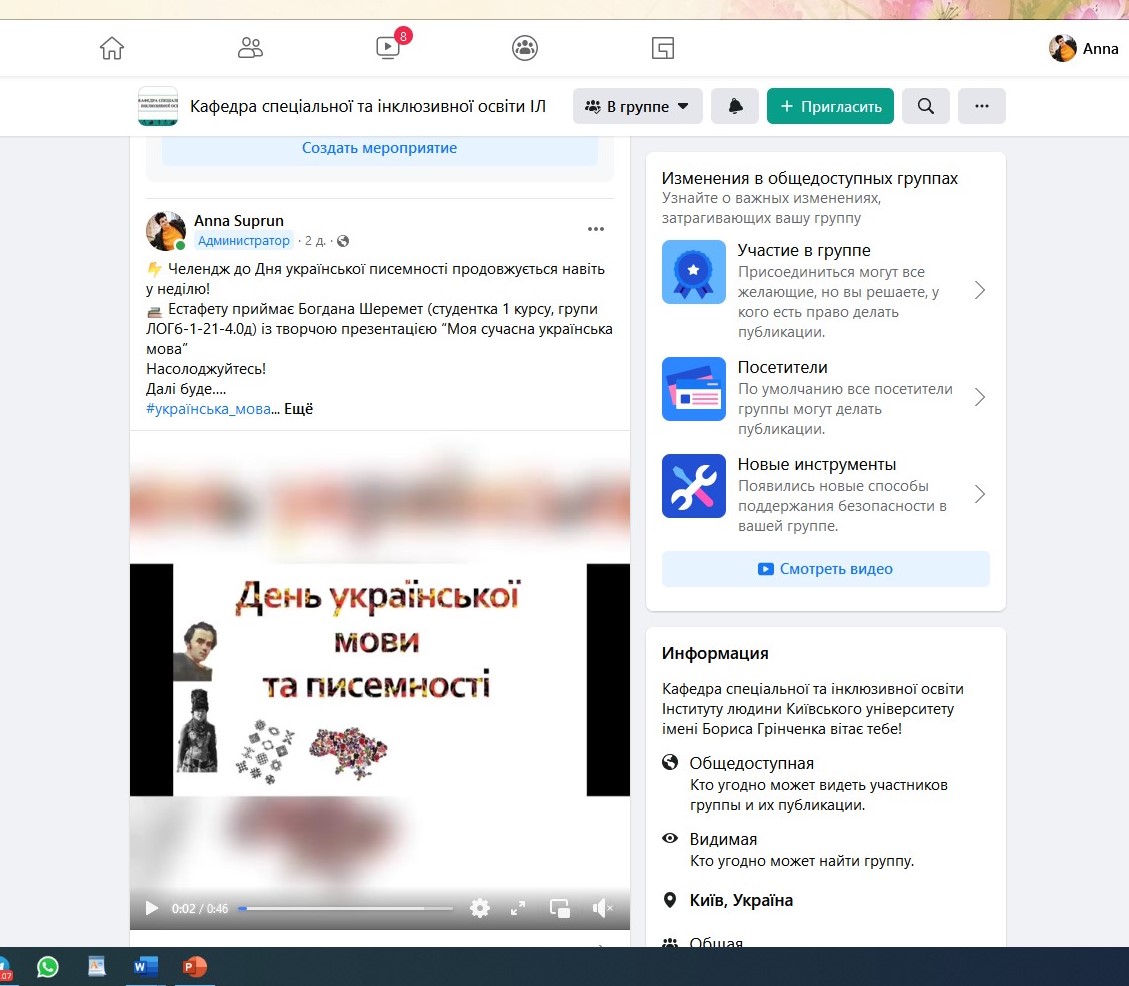
Task: Open the 'В группе' dropdown
Action: [x=637, y=106]
